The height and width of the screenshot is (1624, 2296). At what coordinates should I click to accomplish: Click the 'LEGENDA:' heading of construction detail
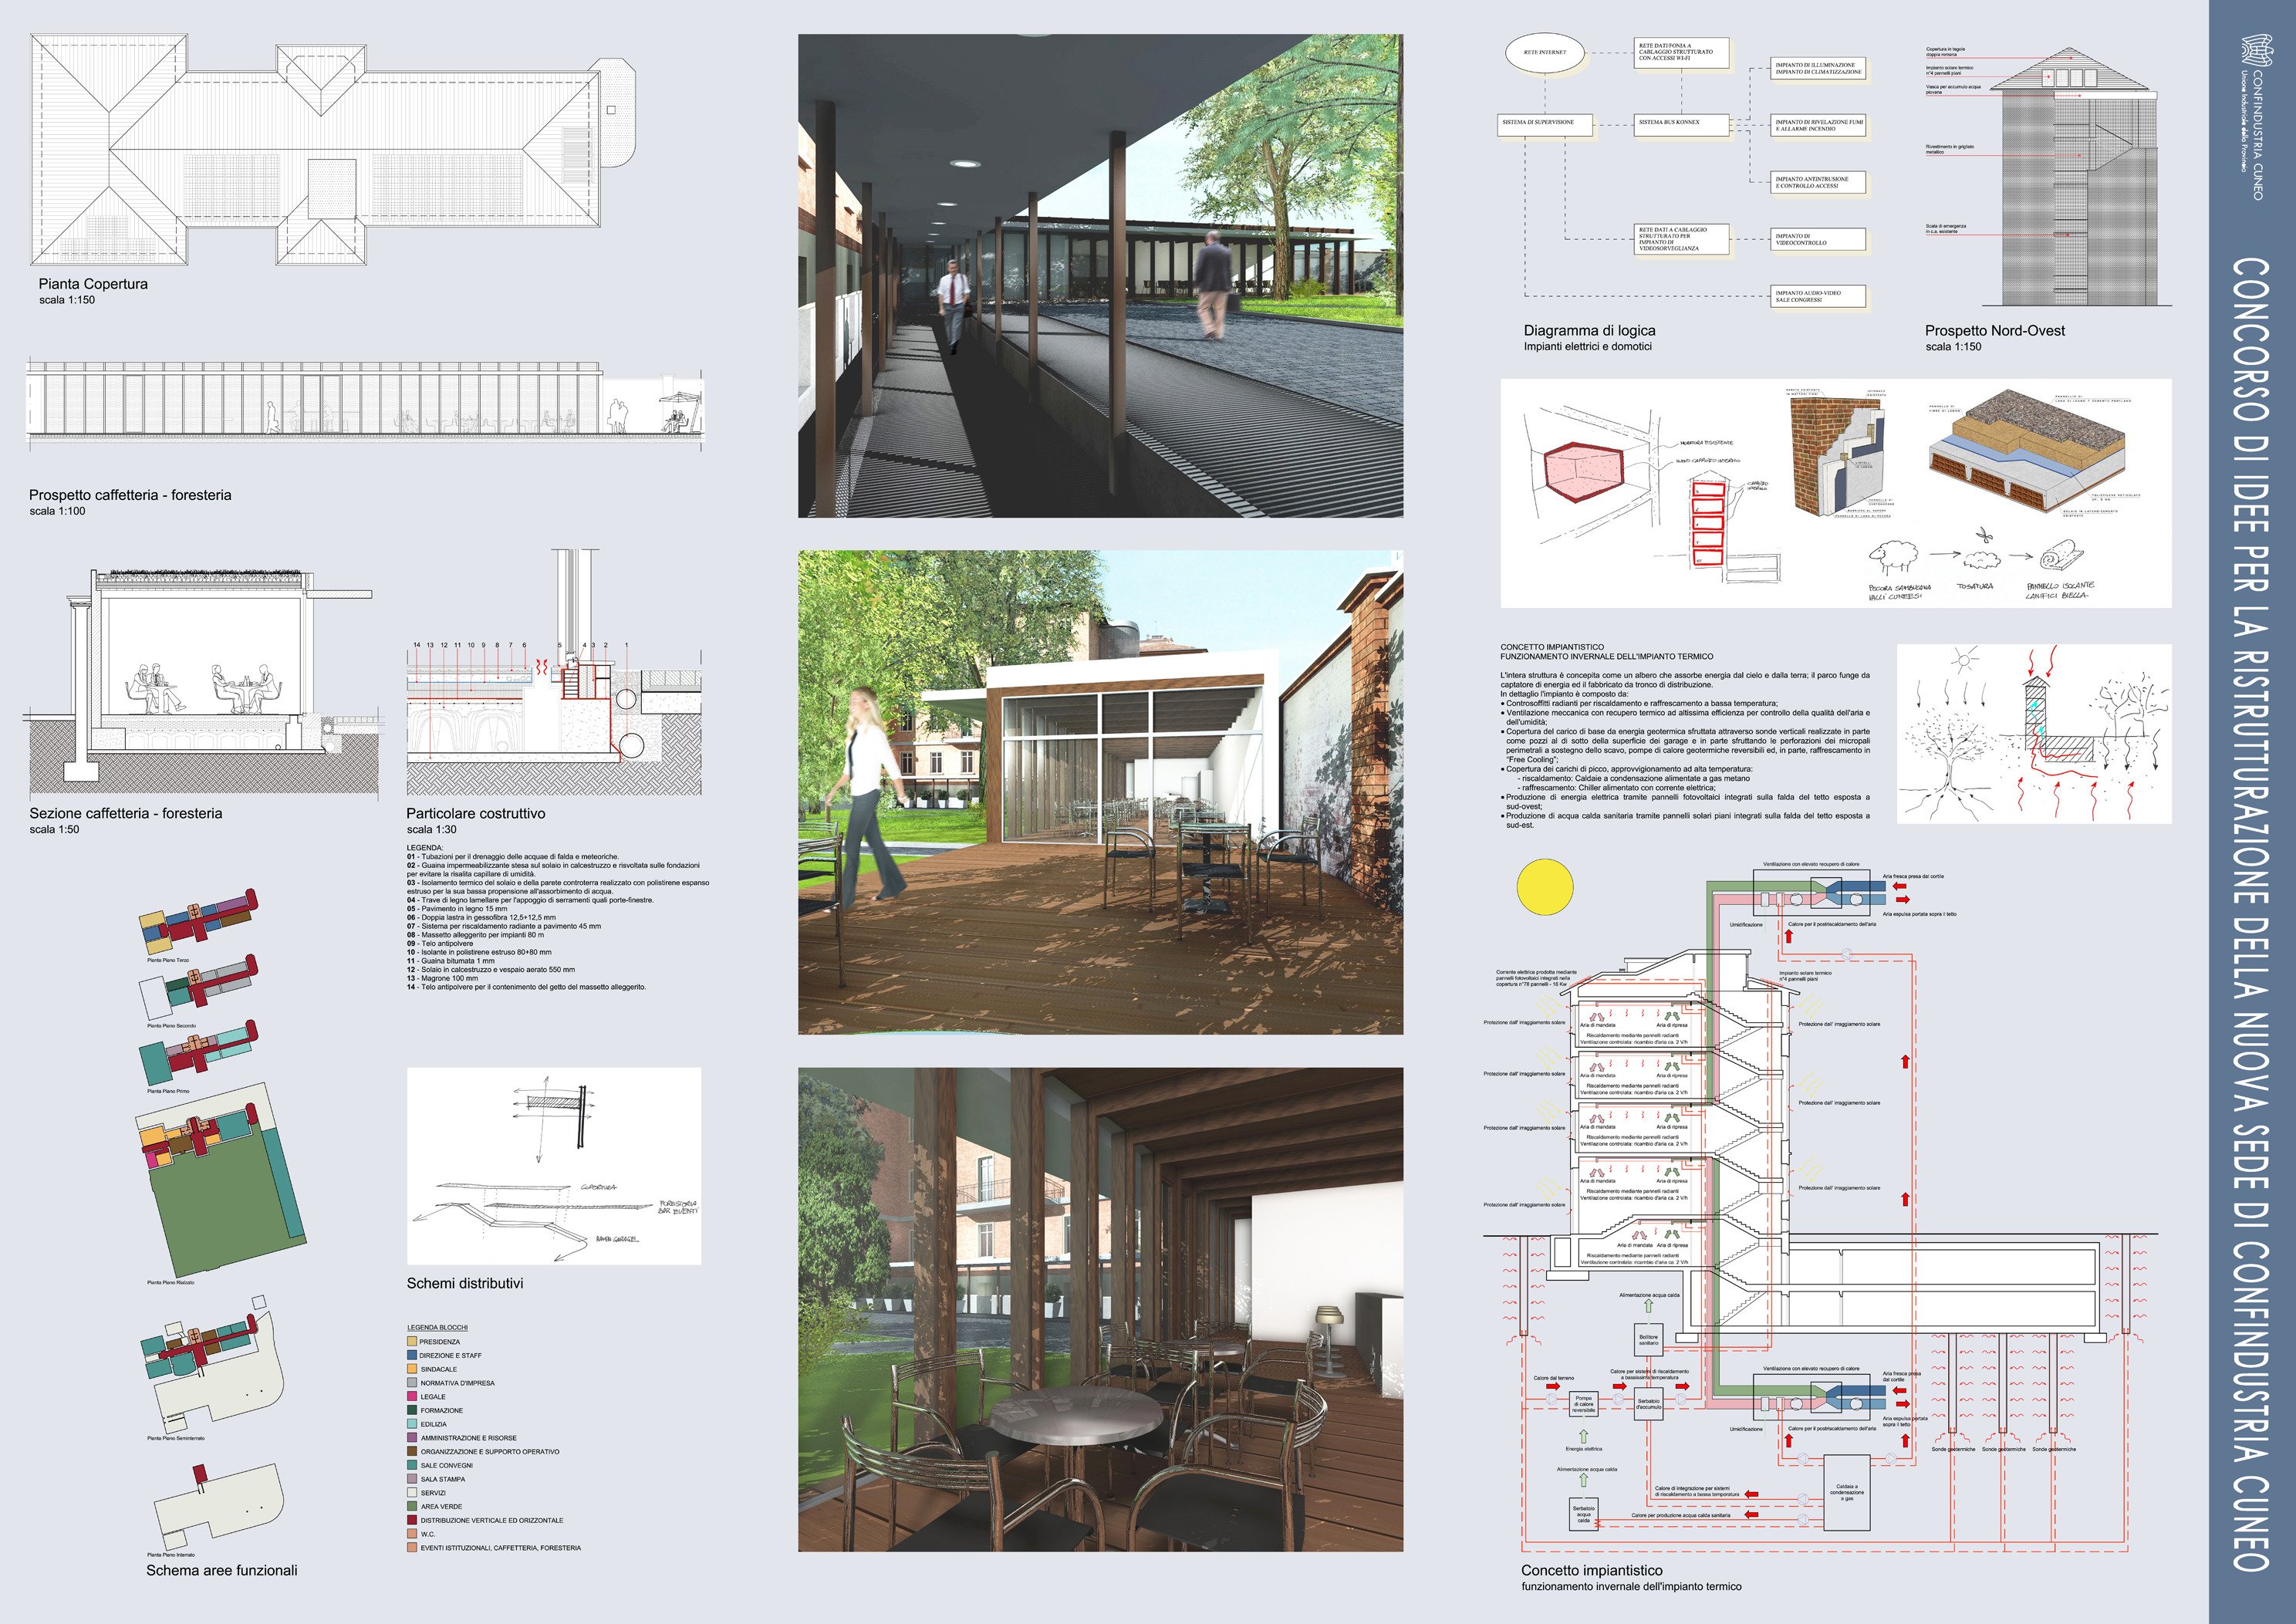pyautogui.click(x=425, y=848)
